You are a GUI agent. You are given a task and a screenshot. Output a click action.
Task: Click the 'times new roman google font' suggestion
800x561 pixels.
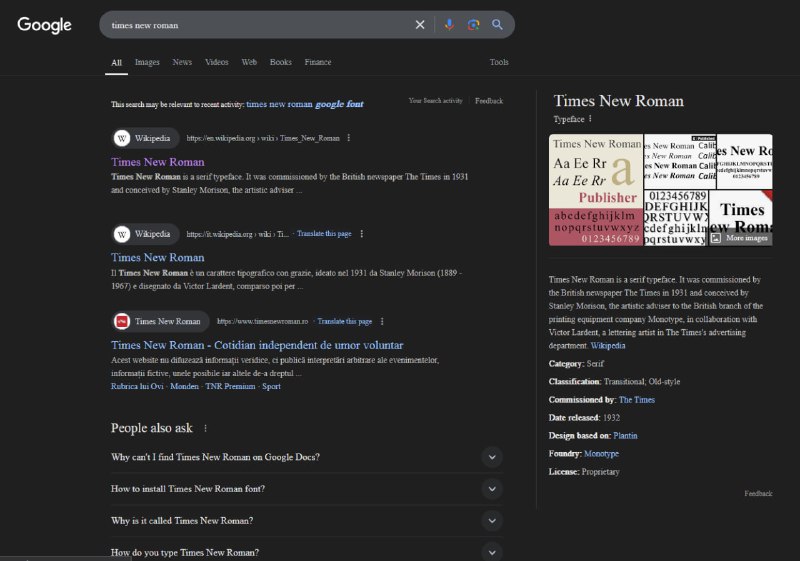[x=305, y=104]
